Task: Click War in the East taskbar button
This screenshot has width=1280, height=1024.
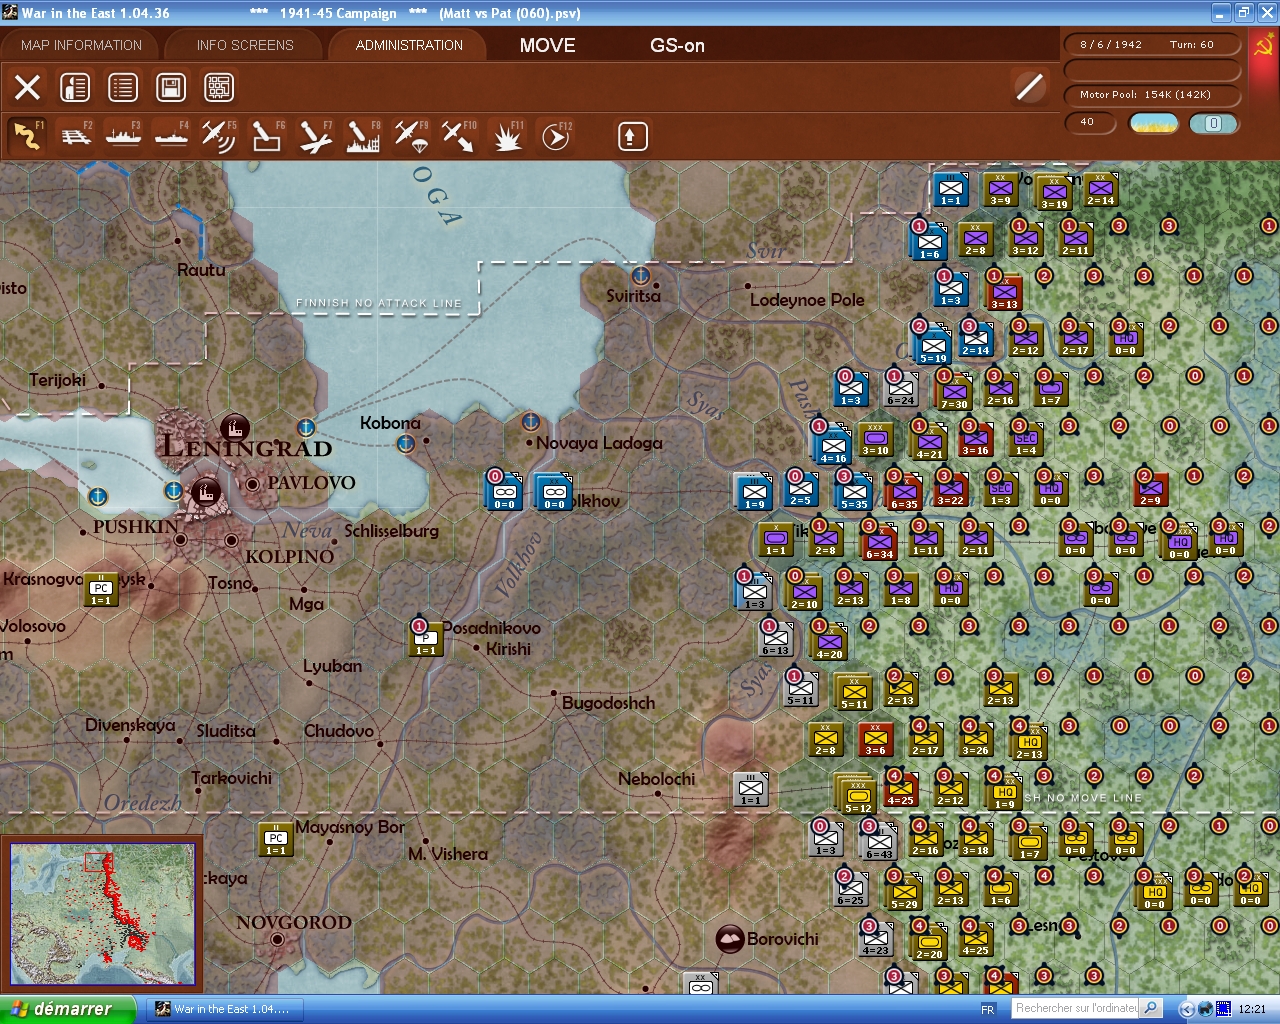Action: point(226,1009)
